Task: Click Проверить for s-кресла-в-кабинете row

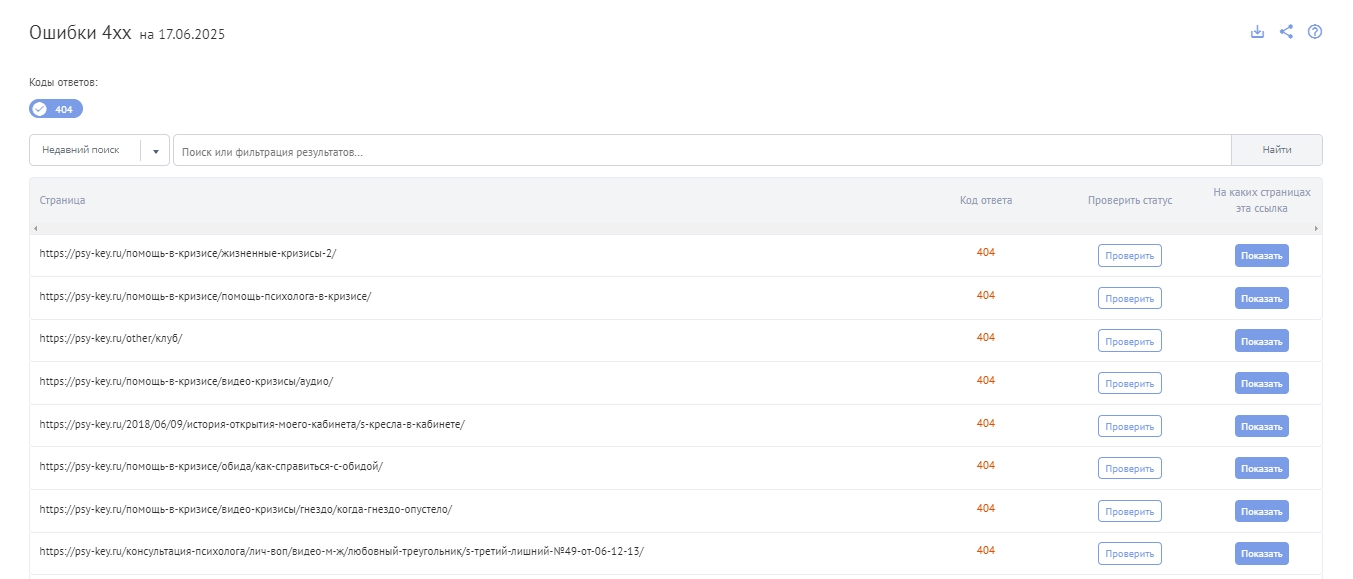Action: pos(1130,426)
